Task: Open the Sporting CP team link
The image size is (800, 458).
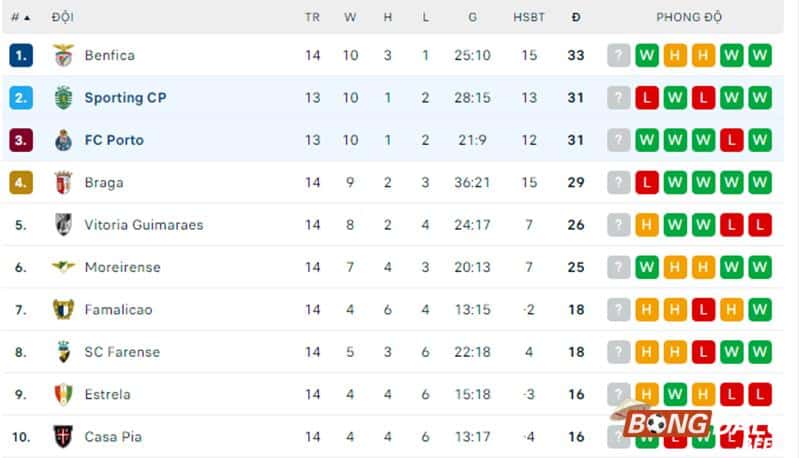Action: tap(125, 98)
